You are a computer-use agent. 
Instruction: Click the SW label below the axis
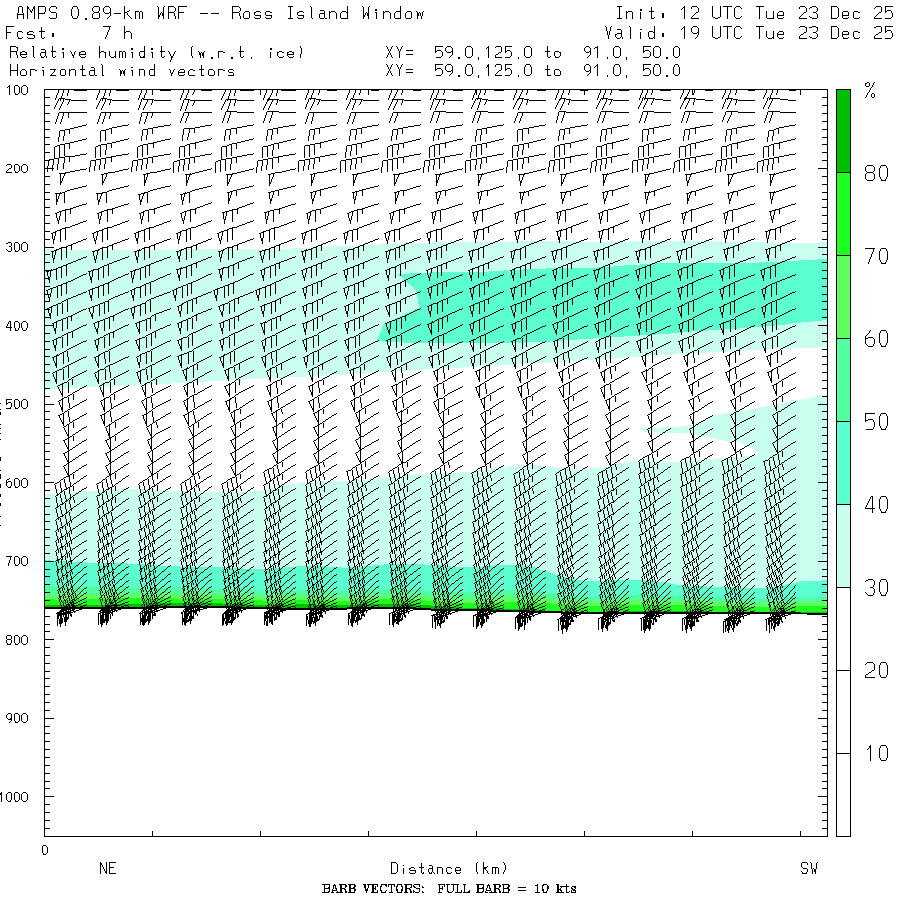808,869
